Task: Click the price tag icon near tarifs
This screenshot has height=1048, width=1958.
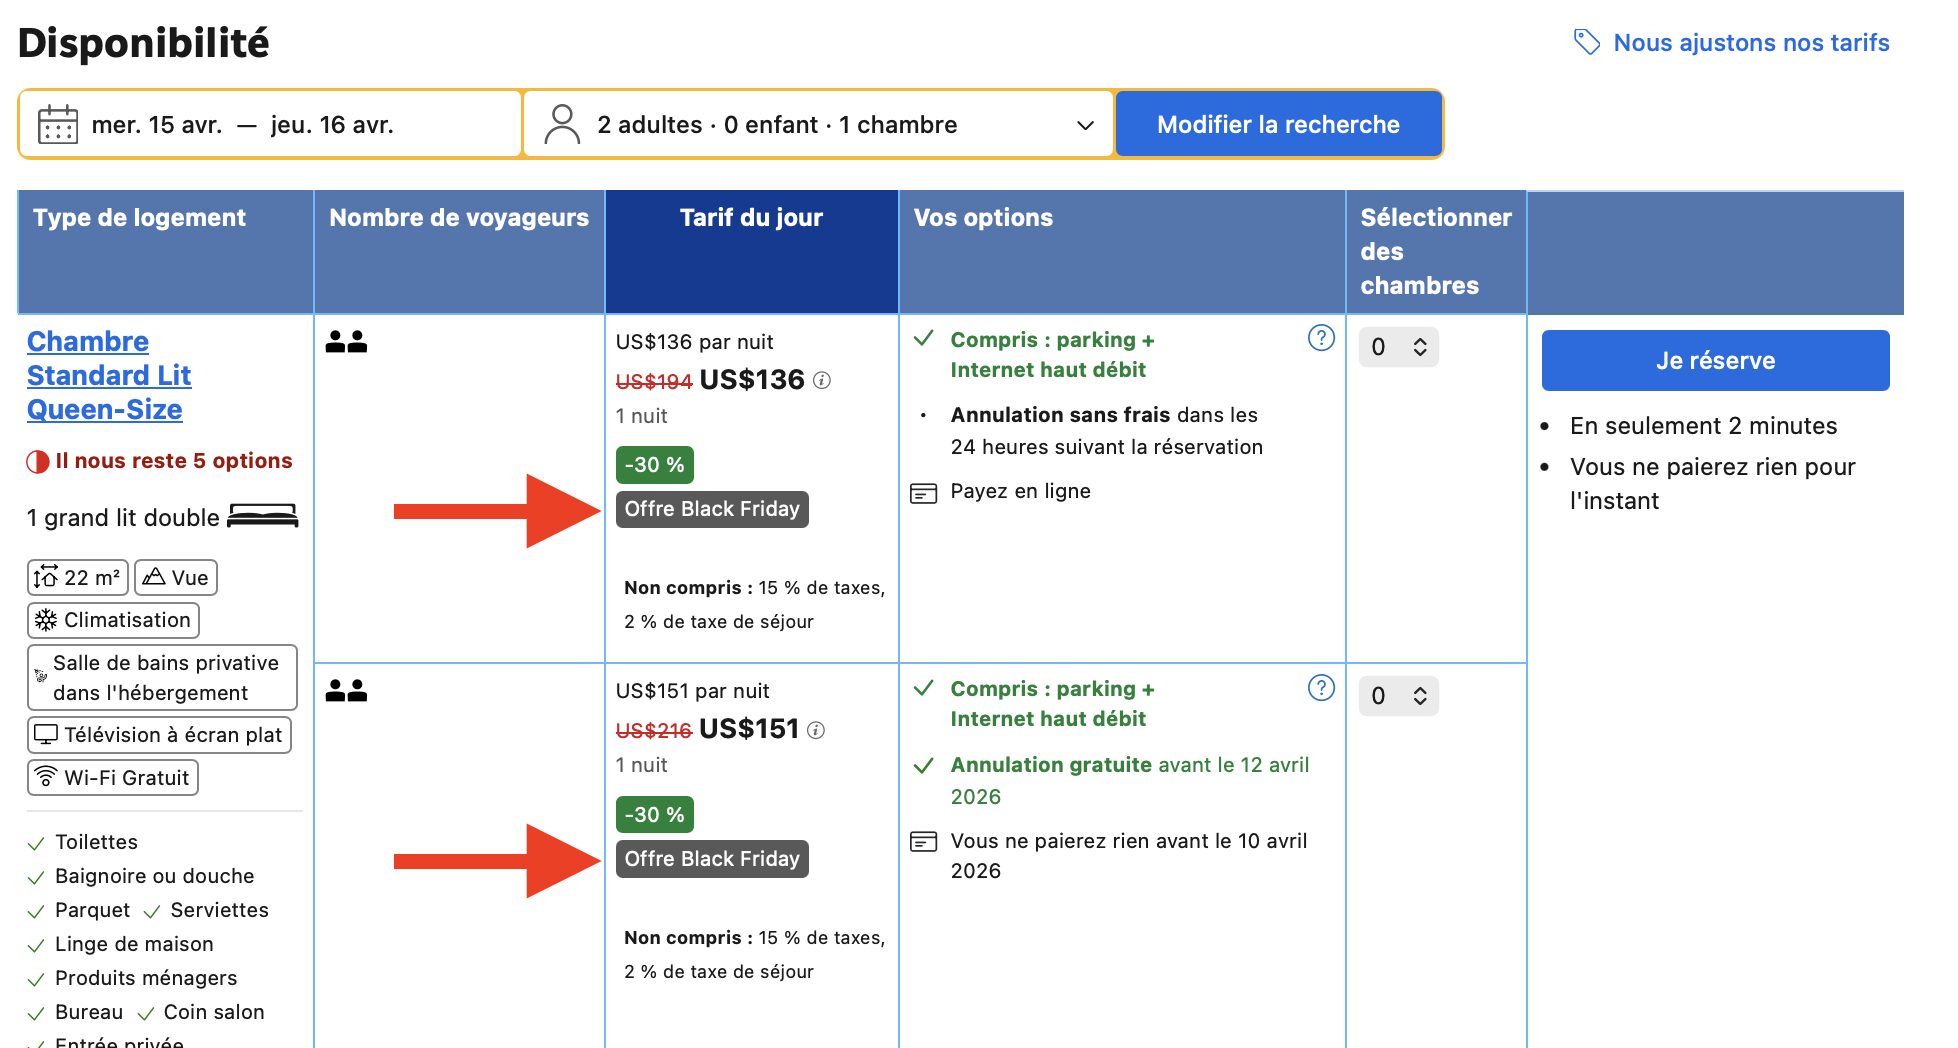Action: [1586, 42]
